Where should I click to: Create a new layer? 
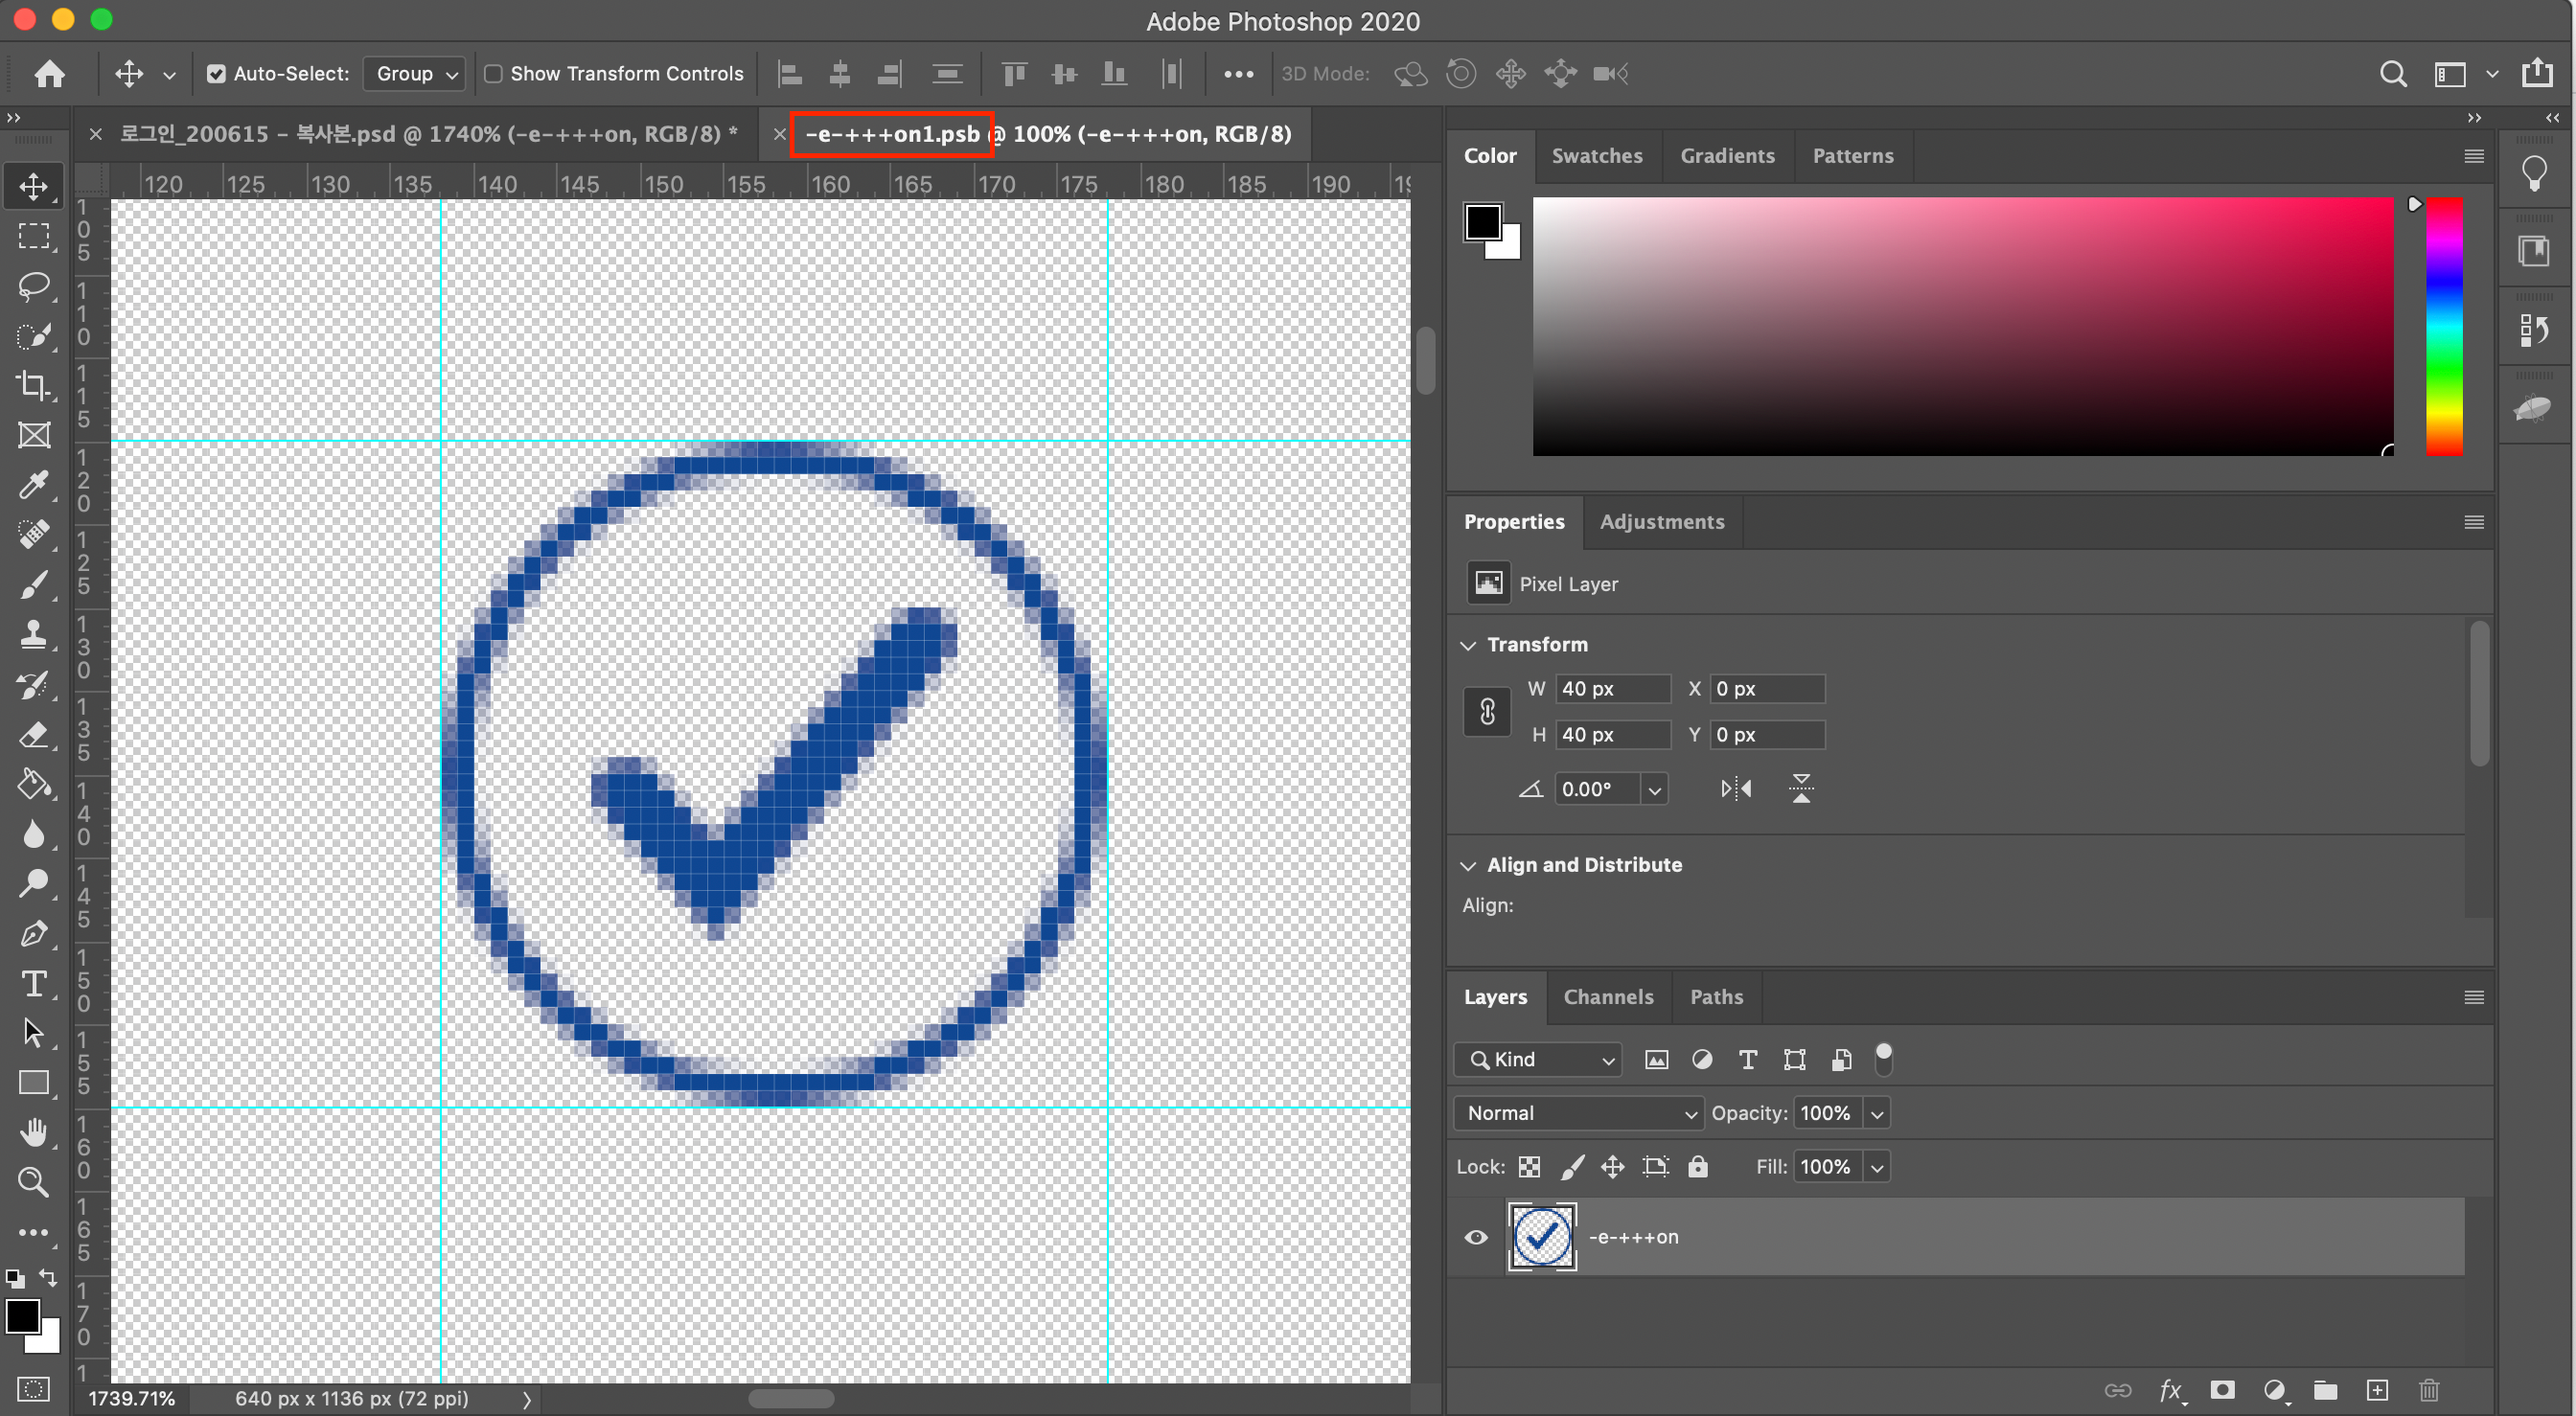2378,1390
